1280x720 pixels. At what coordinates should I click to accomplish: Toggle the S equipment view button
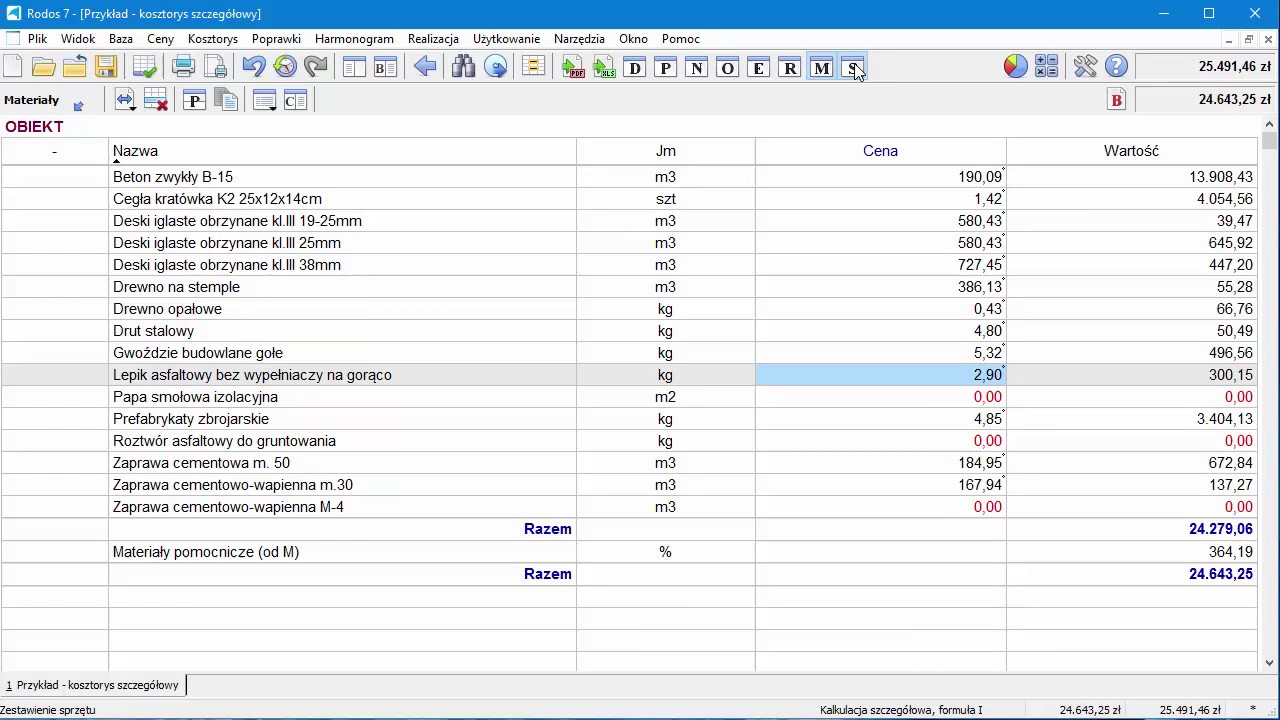[852, 67]
